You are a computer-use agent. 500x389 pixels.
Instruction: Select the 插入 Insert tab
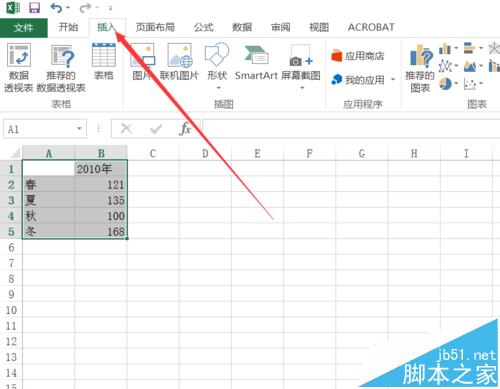click(x=107, y=27)
